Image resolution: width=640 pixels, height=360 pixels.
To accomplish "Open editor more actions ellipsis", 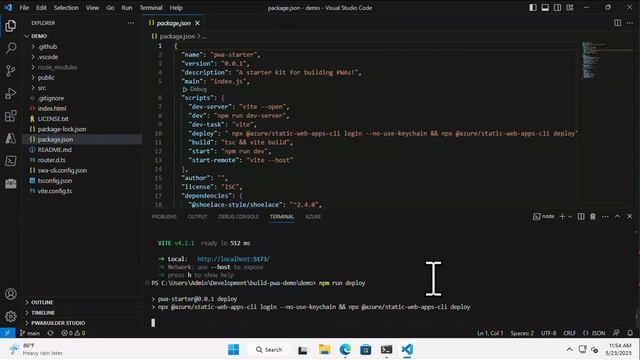I will [x=630, y=23].
